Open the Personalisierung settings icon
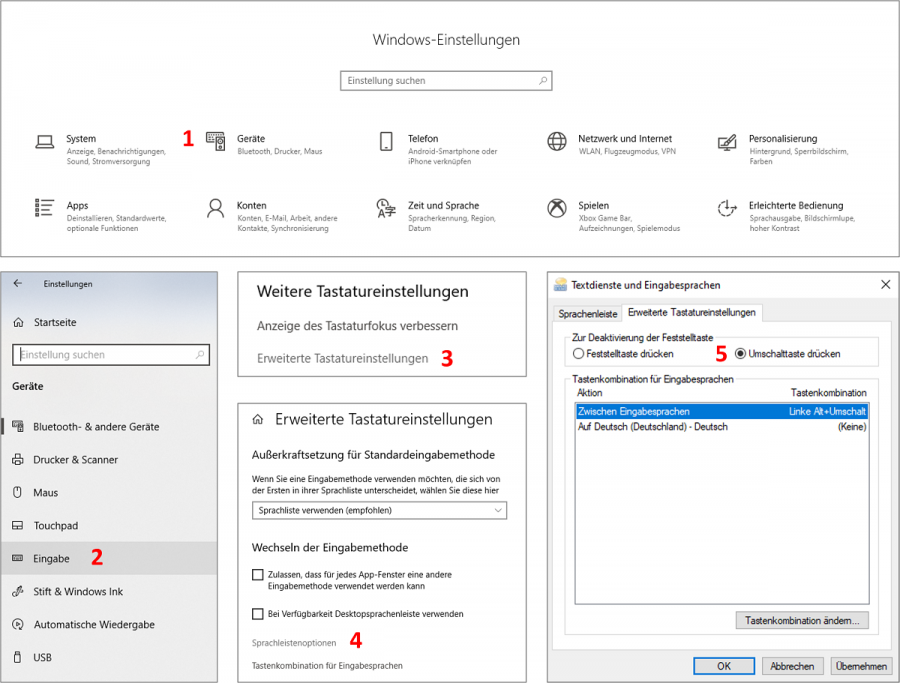This screenshot has height=683, width=900. point(727,142)
